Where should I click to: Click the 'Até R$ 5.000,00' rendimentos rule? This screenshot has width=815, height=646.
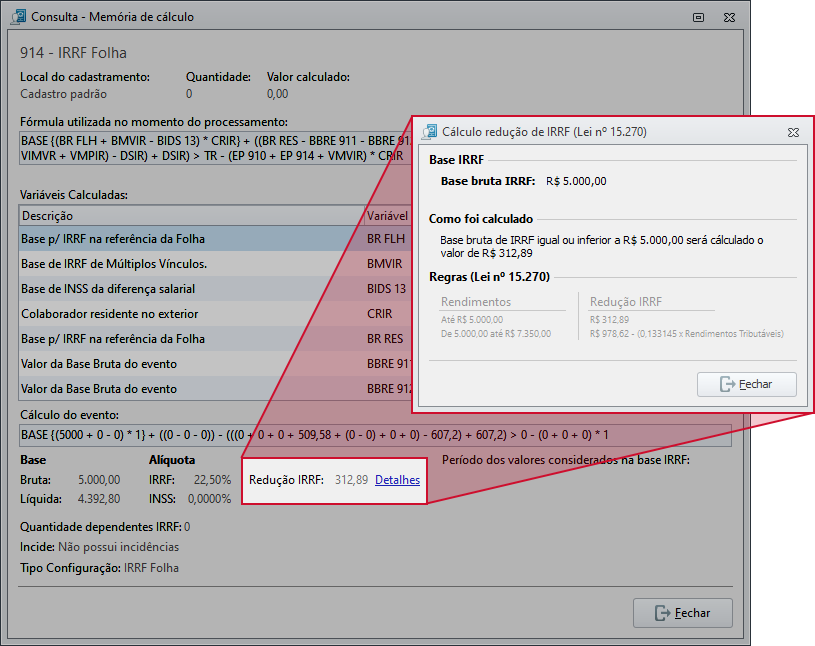coord(472,320)
